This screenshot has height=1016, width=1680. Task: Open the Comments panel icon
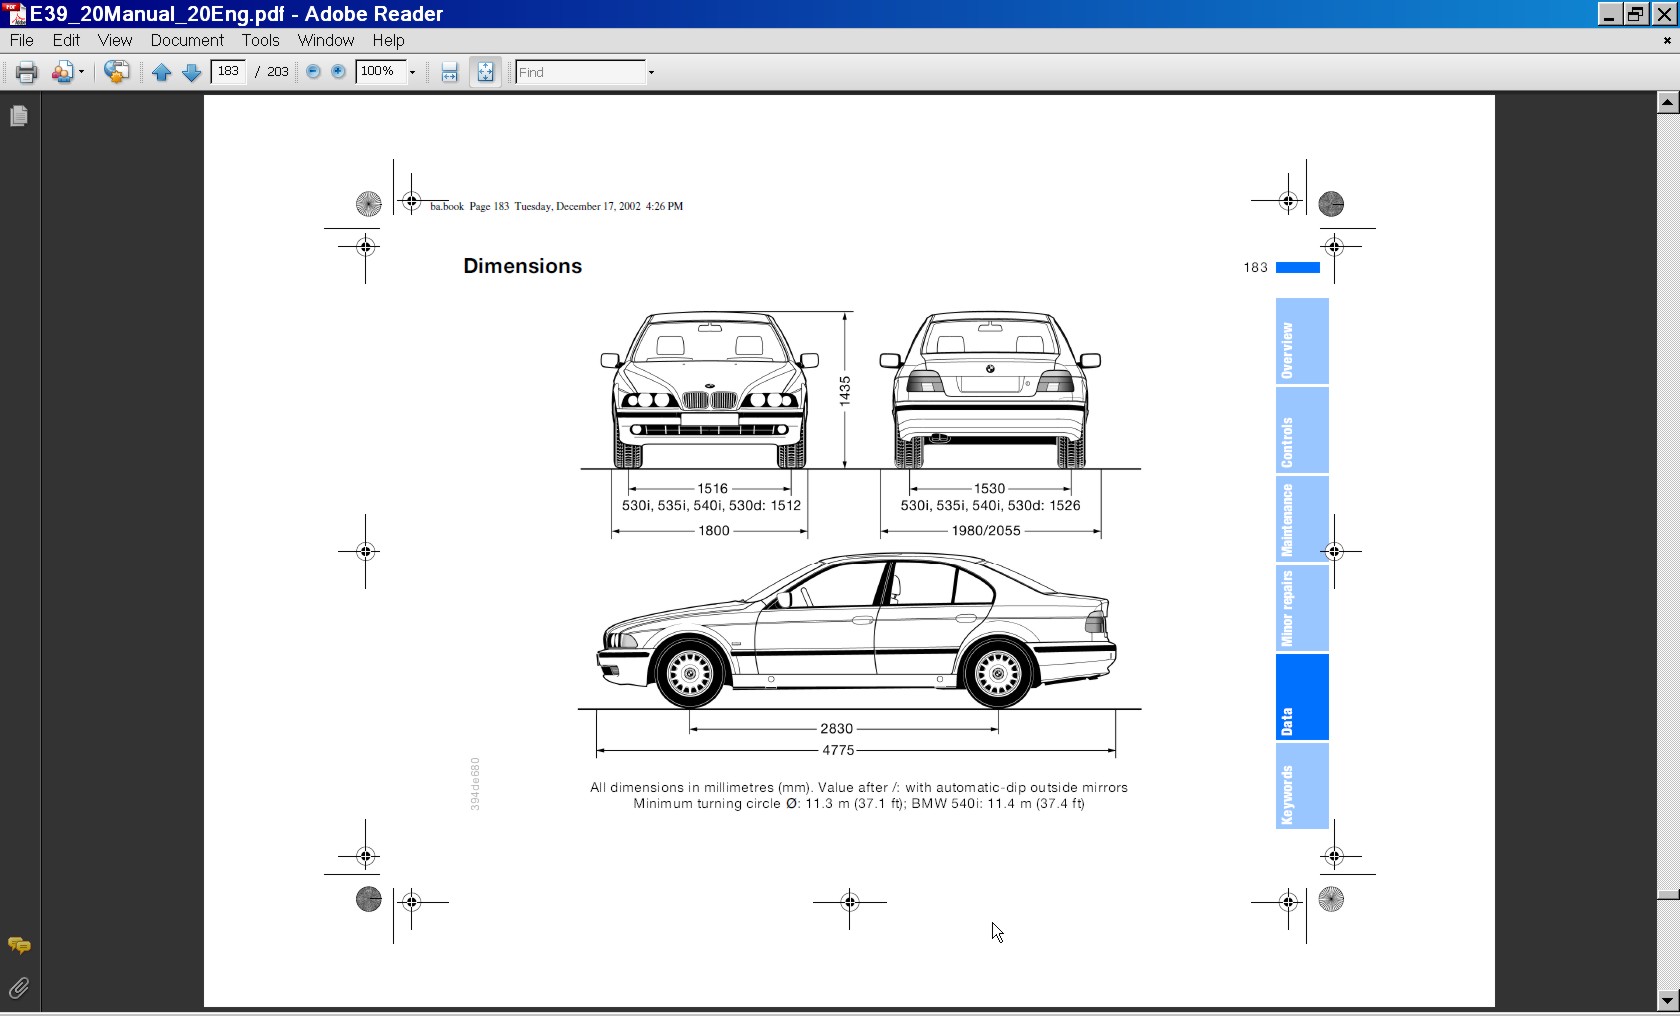19,945
